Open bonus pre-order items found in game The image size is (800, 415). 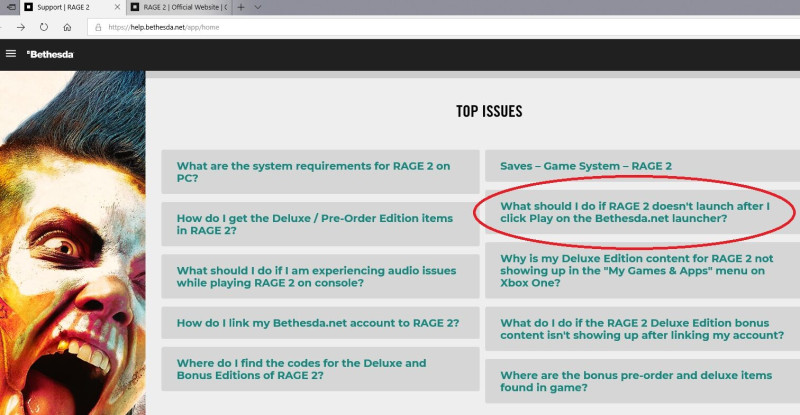pyautogui.click(x=642, y=381)
